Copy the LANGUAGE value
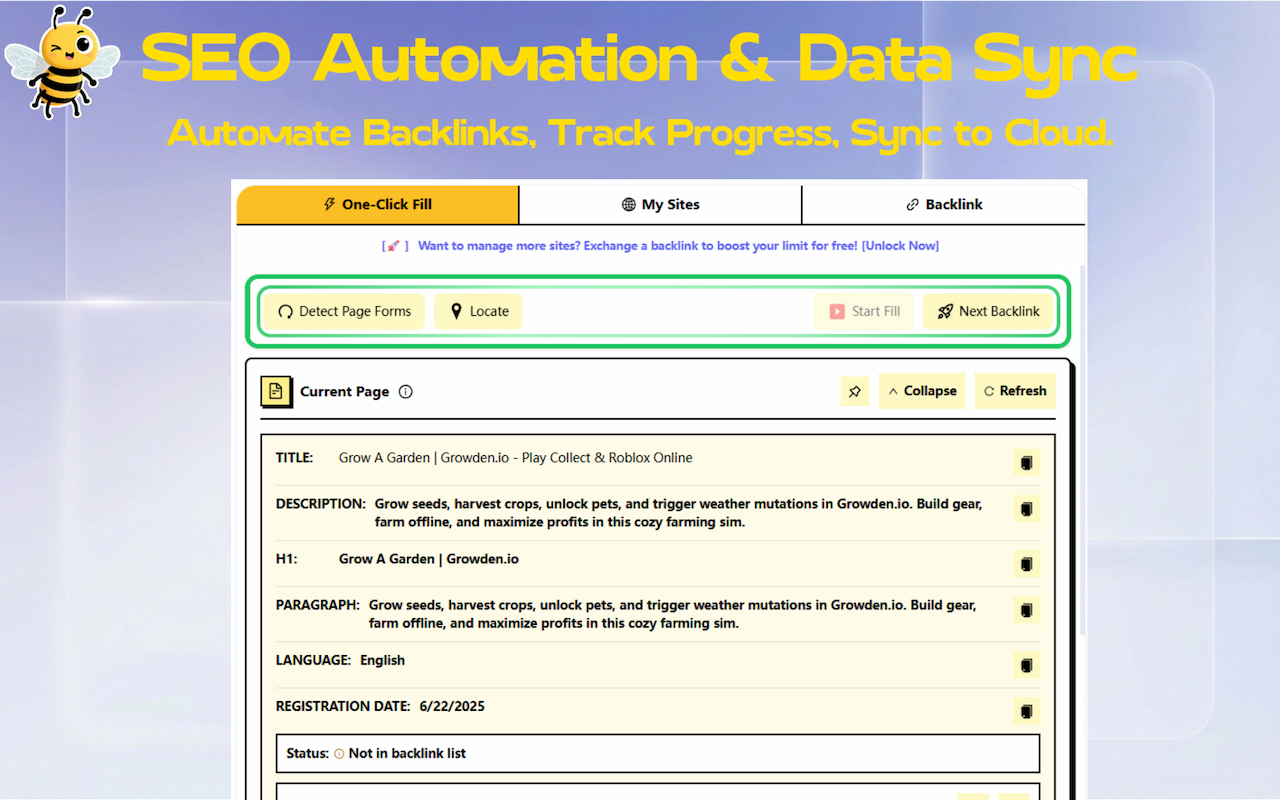 [x=1026, y=665]
